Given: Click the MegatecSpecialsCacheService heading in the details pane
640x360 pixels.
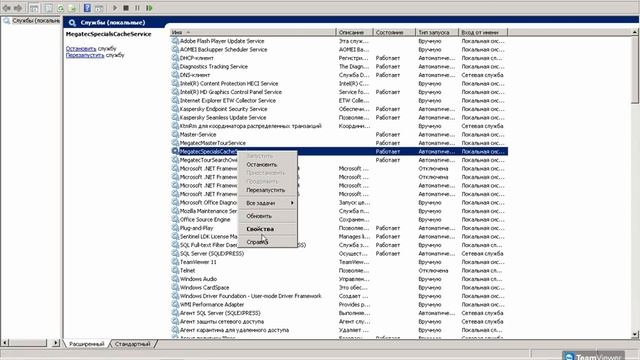Looking at the screenshot, I should tap(109, 34).
